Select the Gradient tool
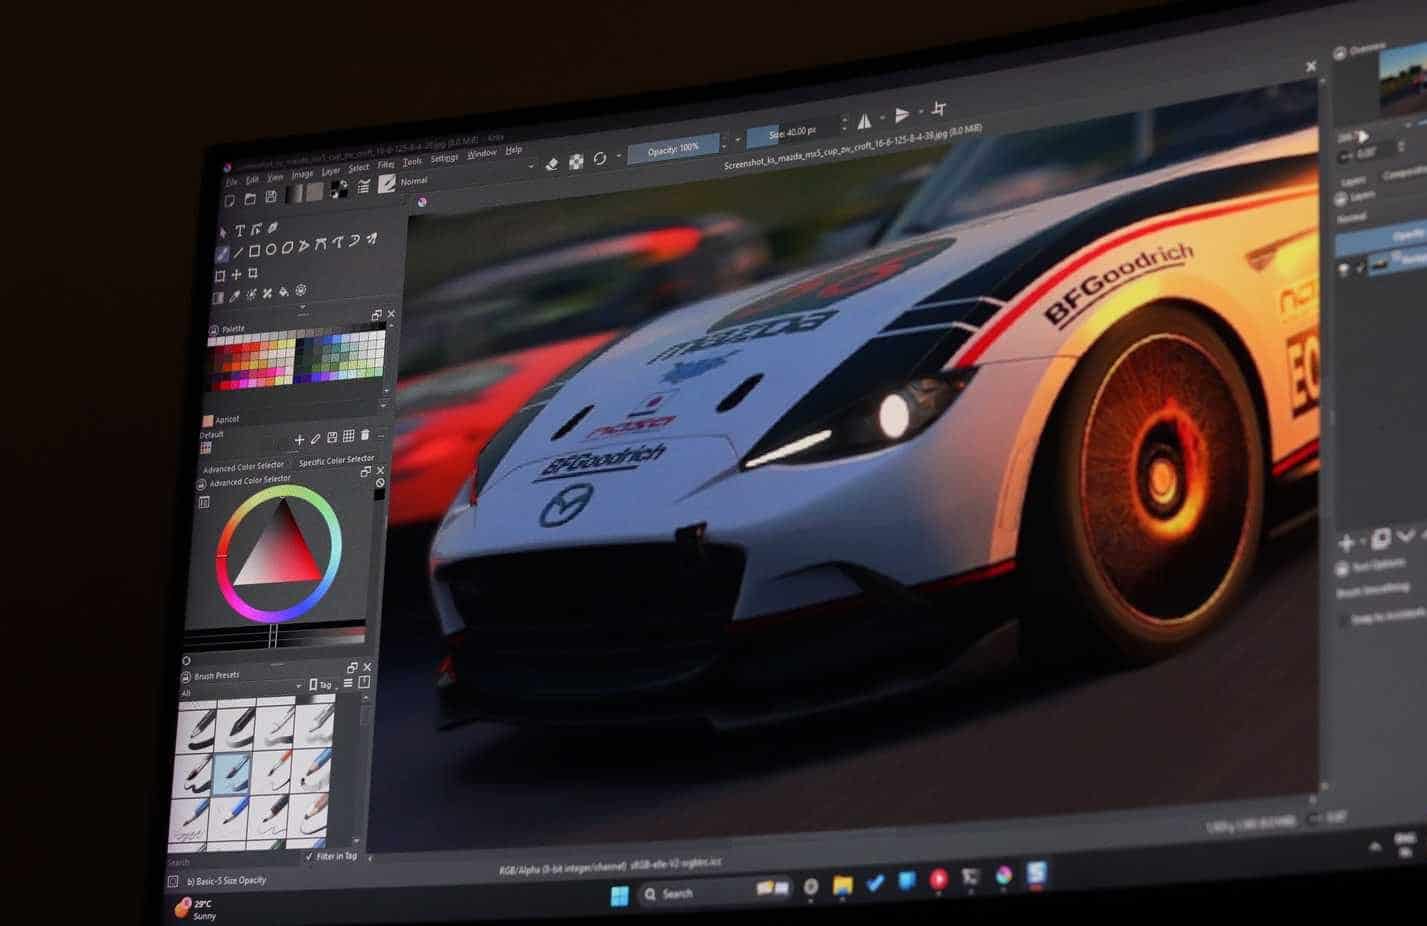The width and height of the screenshot is (1427, 926). [x=218, y=297]
